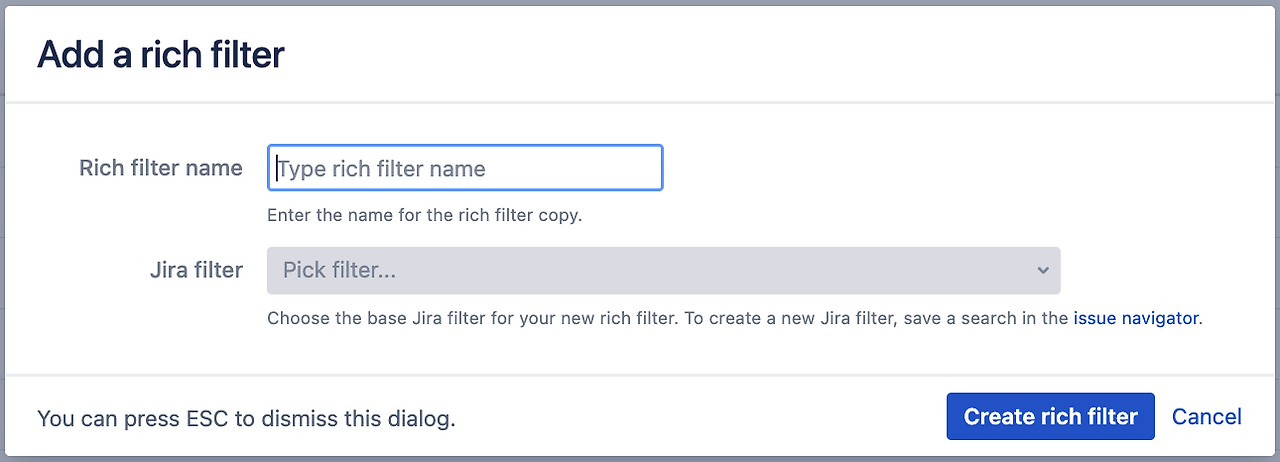Click the chevron arrow of the Jira filter select
The height and width of the screenshot is (462, 1280).
[x=1043, y=270]
